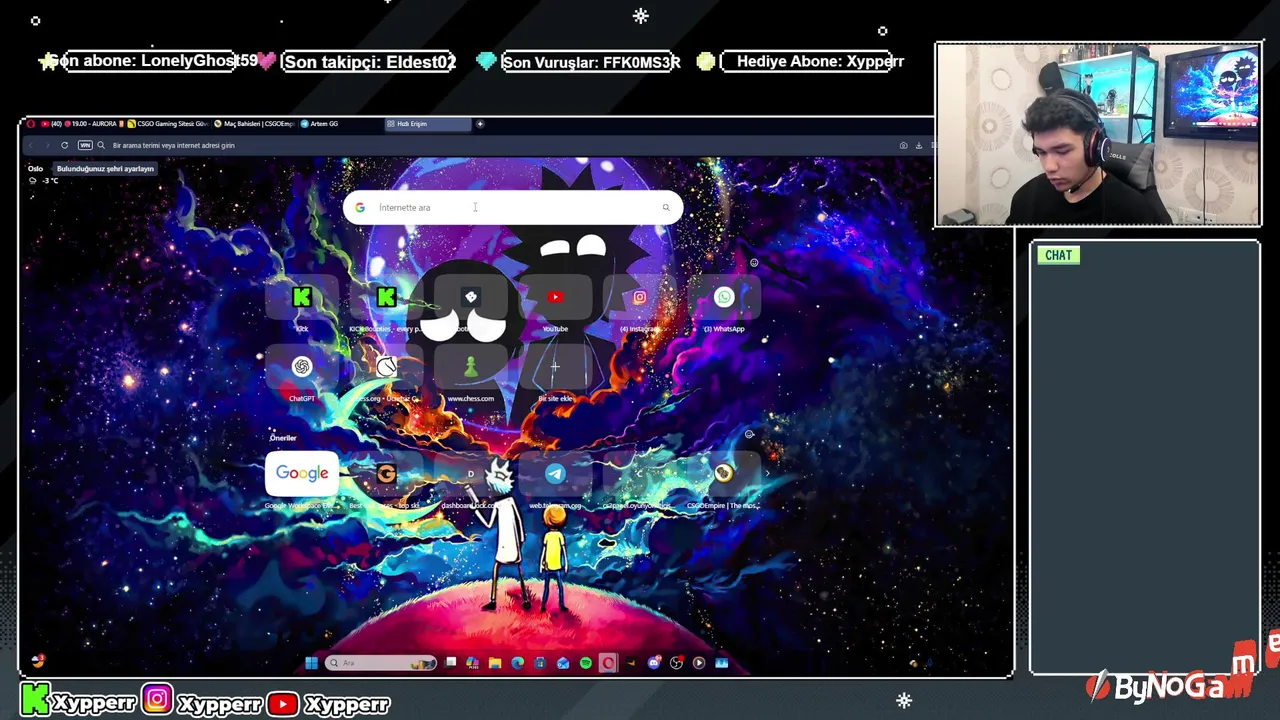Open the Windows Start button on the taskbar

[x=311, y=663]
